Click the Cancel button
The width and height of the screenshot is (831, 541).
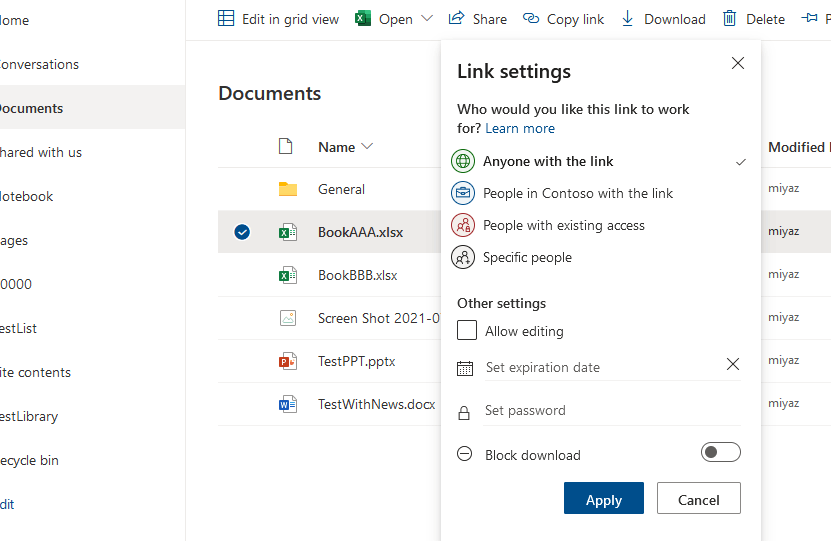pyautogui.click(x=699, y=498)
